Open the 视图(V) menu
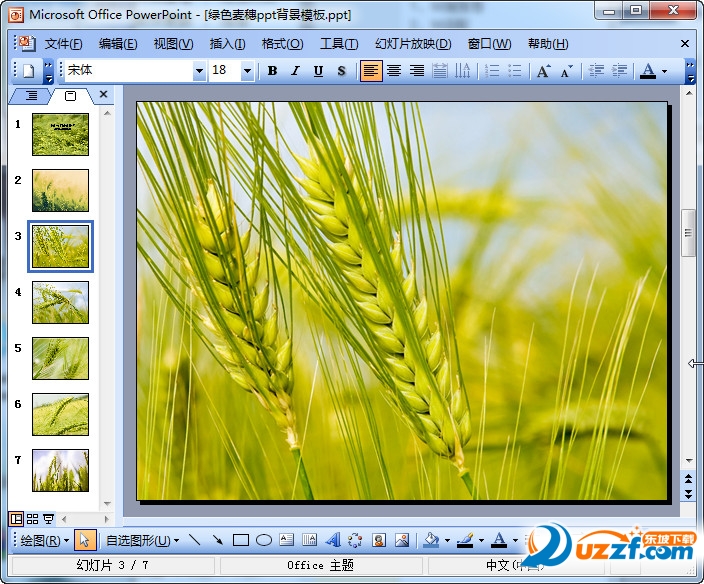Viewport: 704px width, 584px height. 173,44
